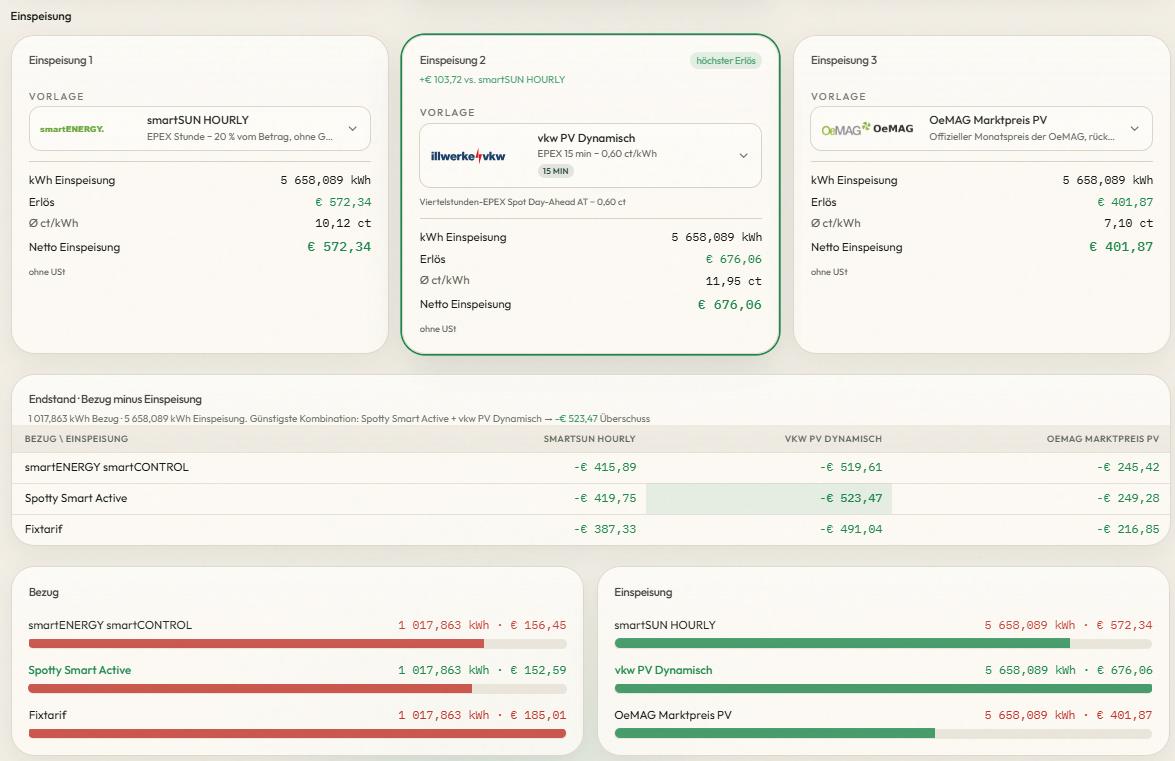Click the SMARTSUN HOURLY column header

click(x=589, y=439)
